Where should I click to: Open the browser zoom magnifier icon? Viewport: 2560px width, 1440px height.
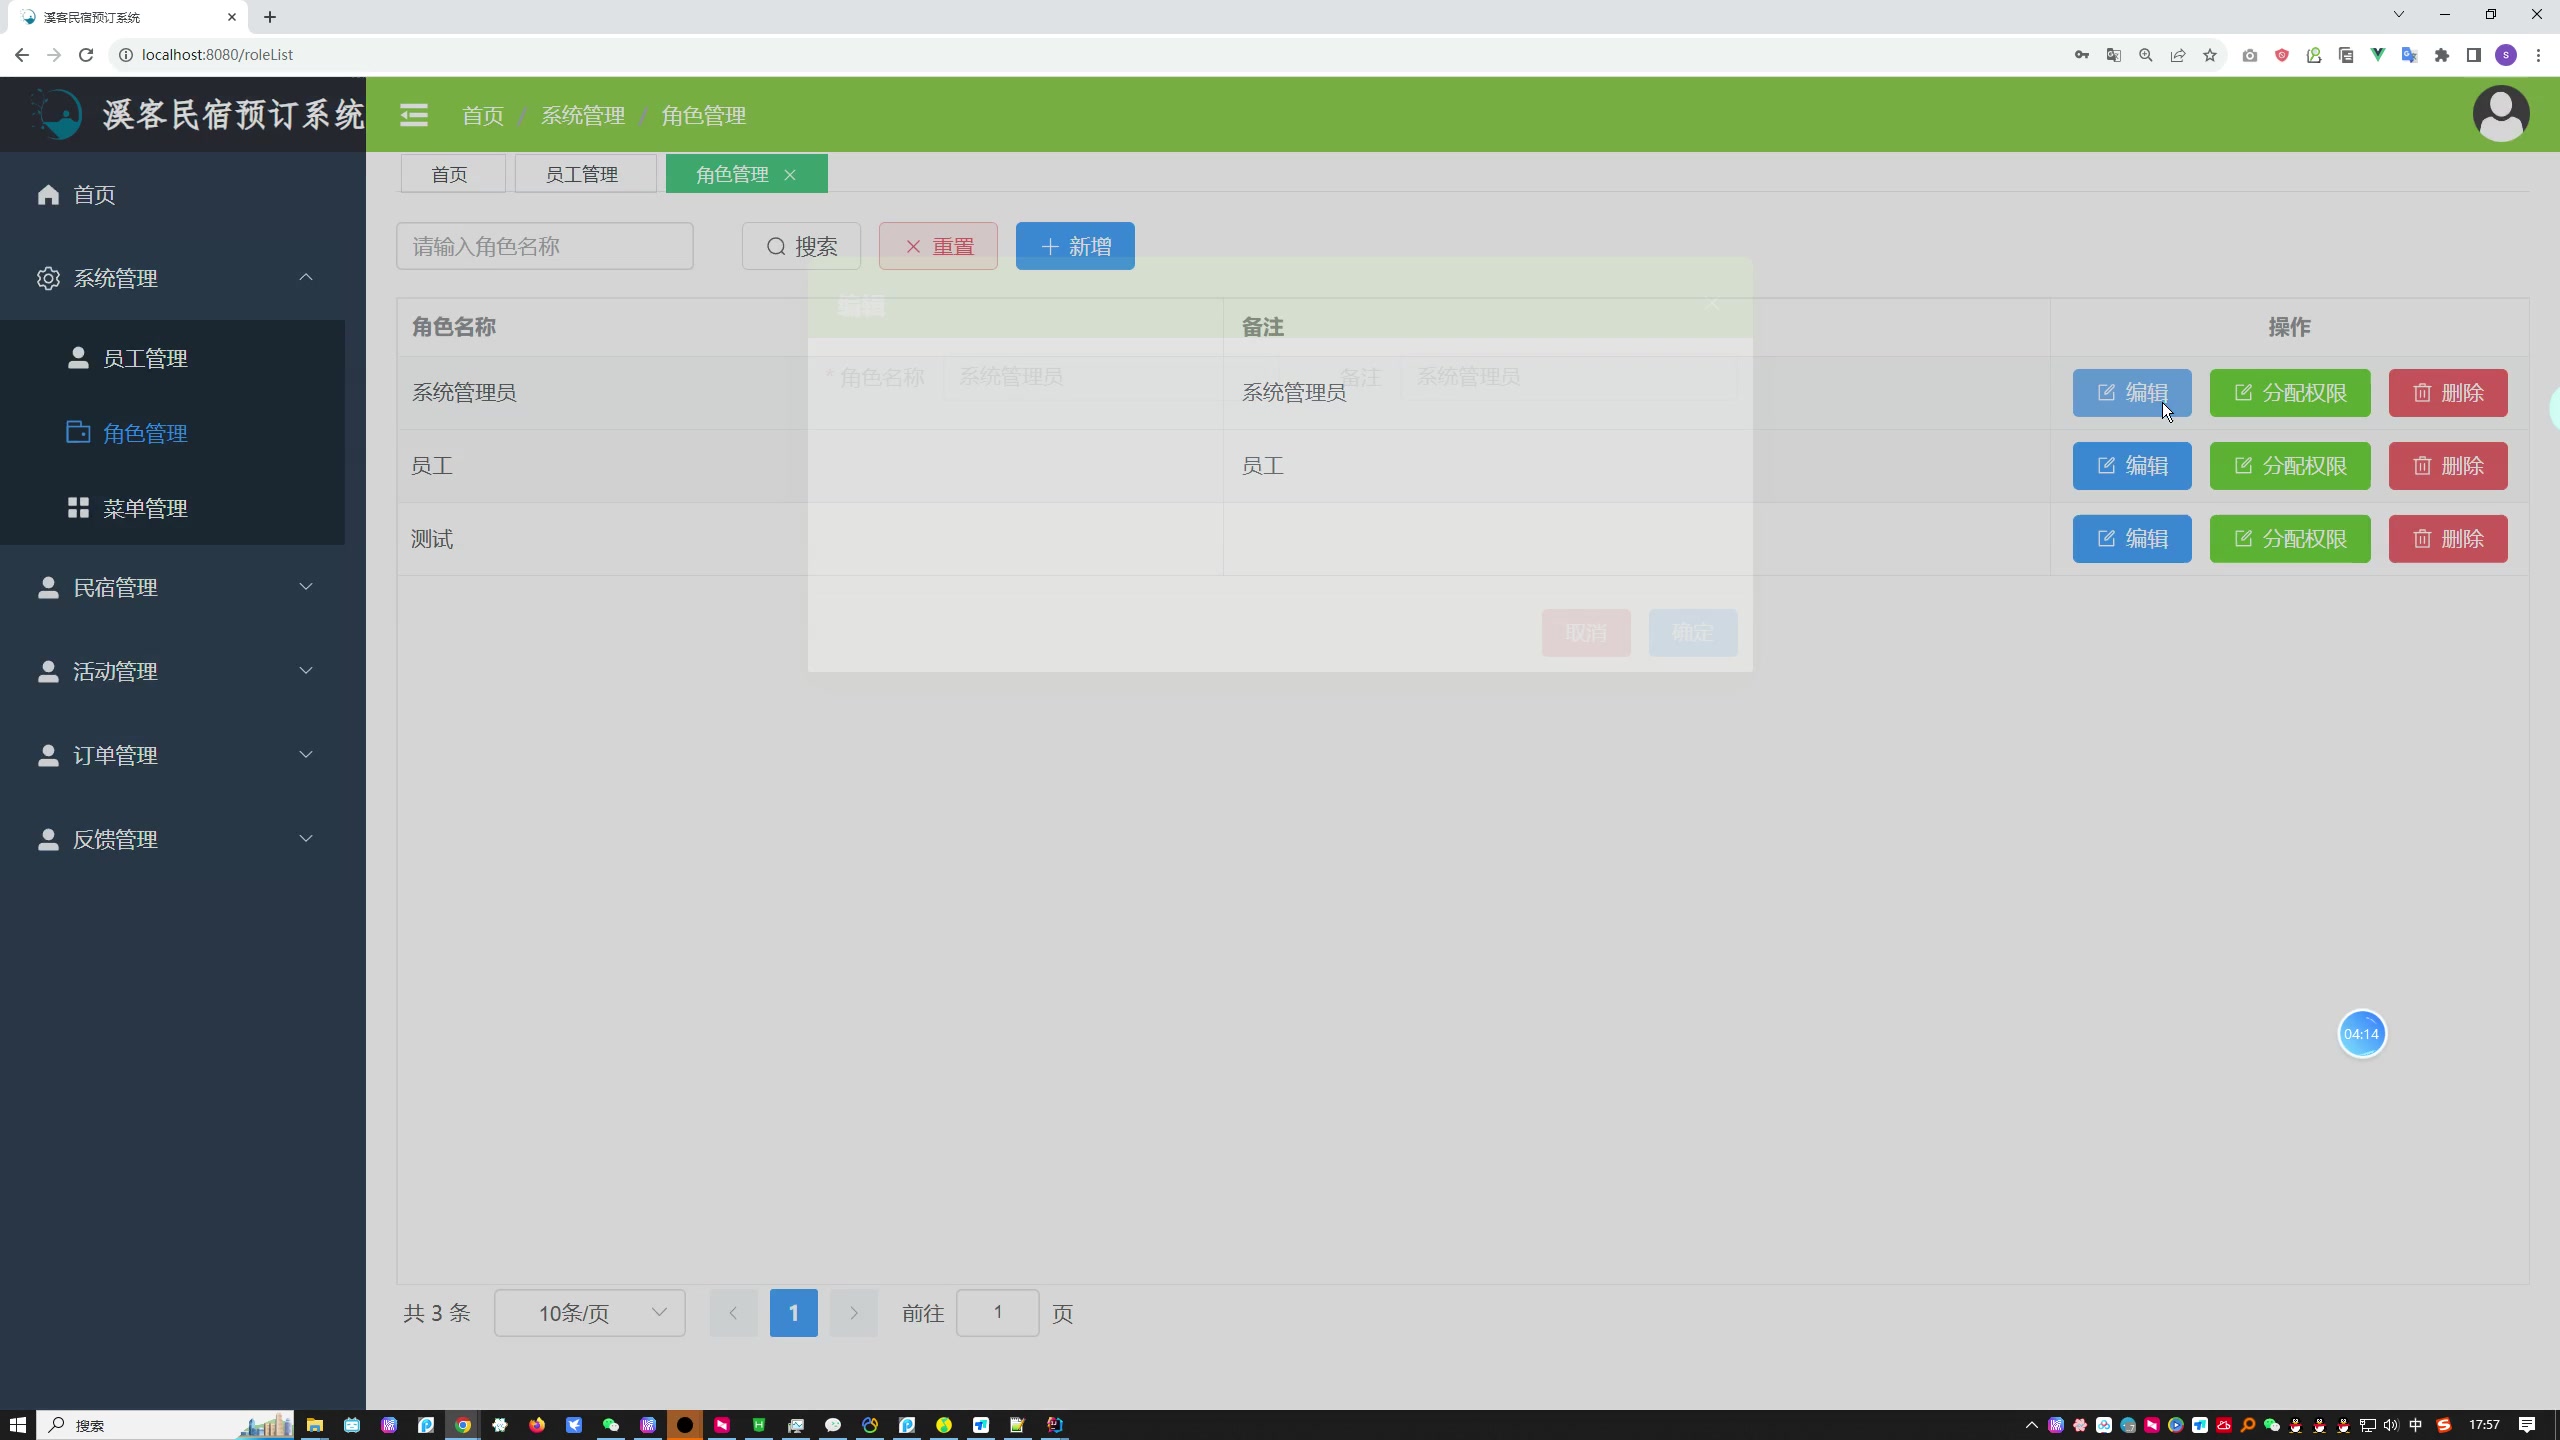[2146, 55]
